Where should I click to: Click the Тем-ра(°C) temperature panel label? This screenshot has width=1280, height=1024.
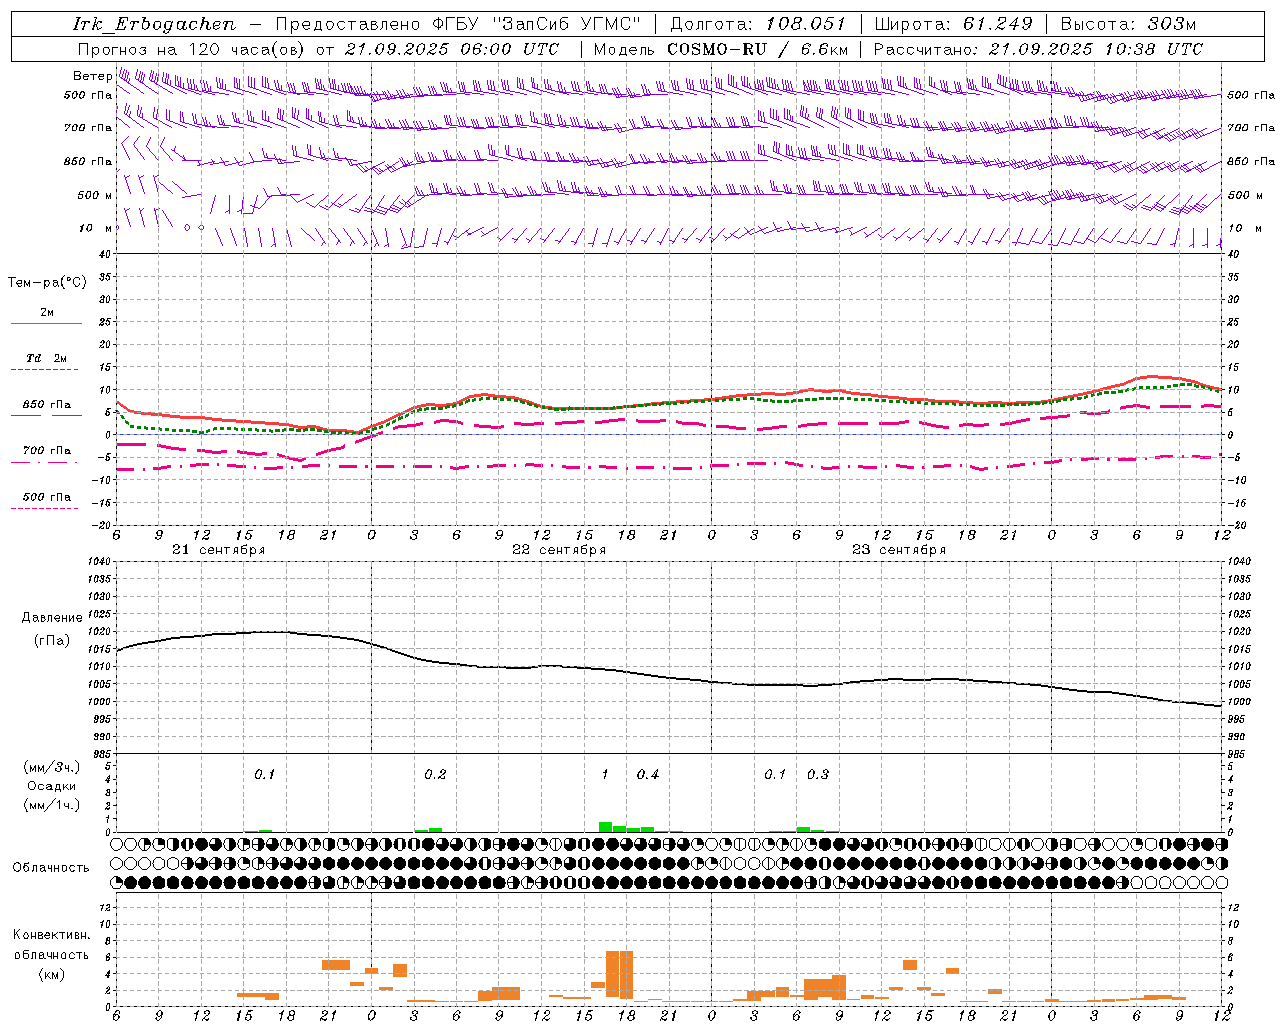point(47,283)
